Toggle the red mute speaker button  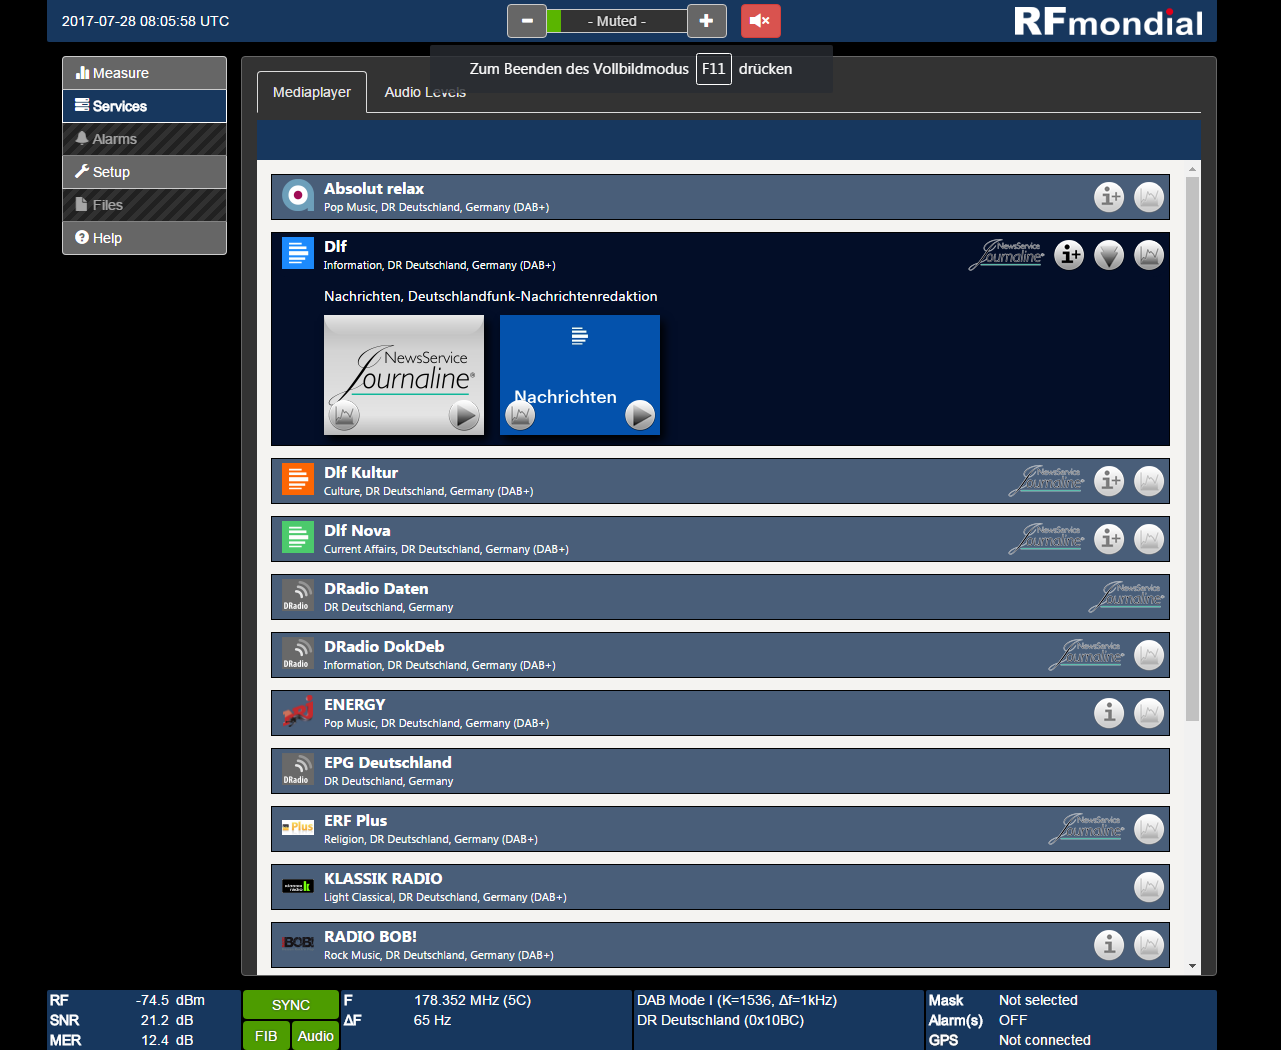pyautogui.click(x=760, y=21)
